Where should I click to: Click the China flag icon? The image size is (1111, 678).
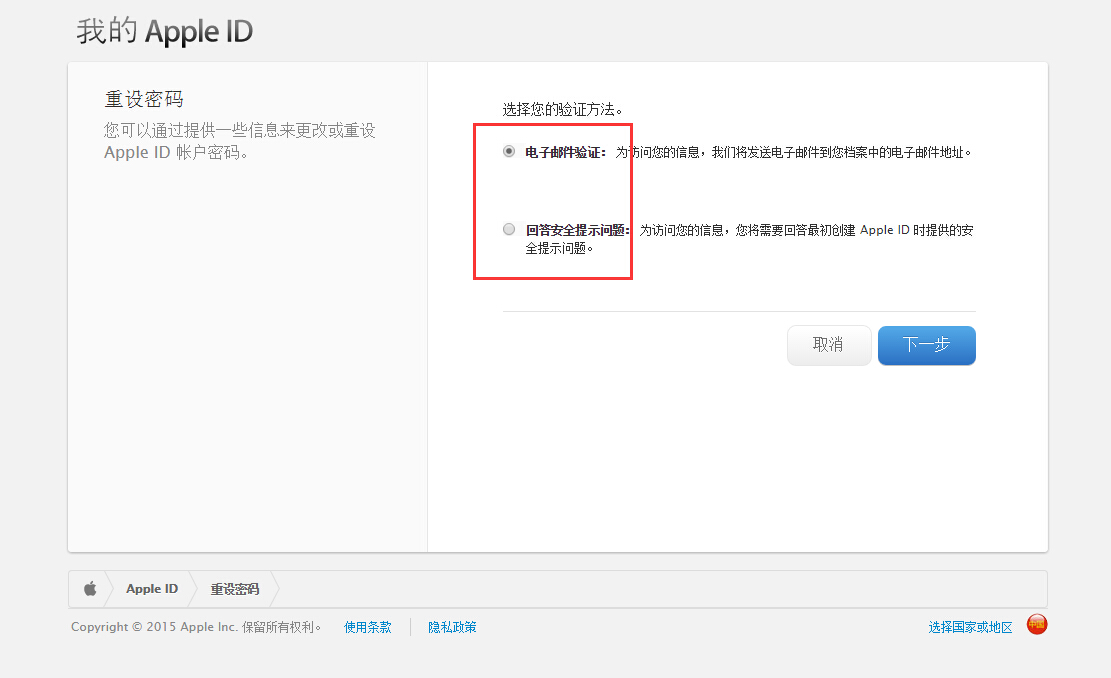click(1037, 624)
